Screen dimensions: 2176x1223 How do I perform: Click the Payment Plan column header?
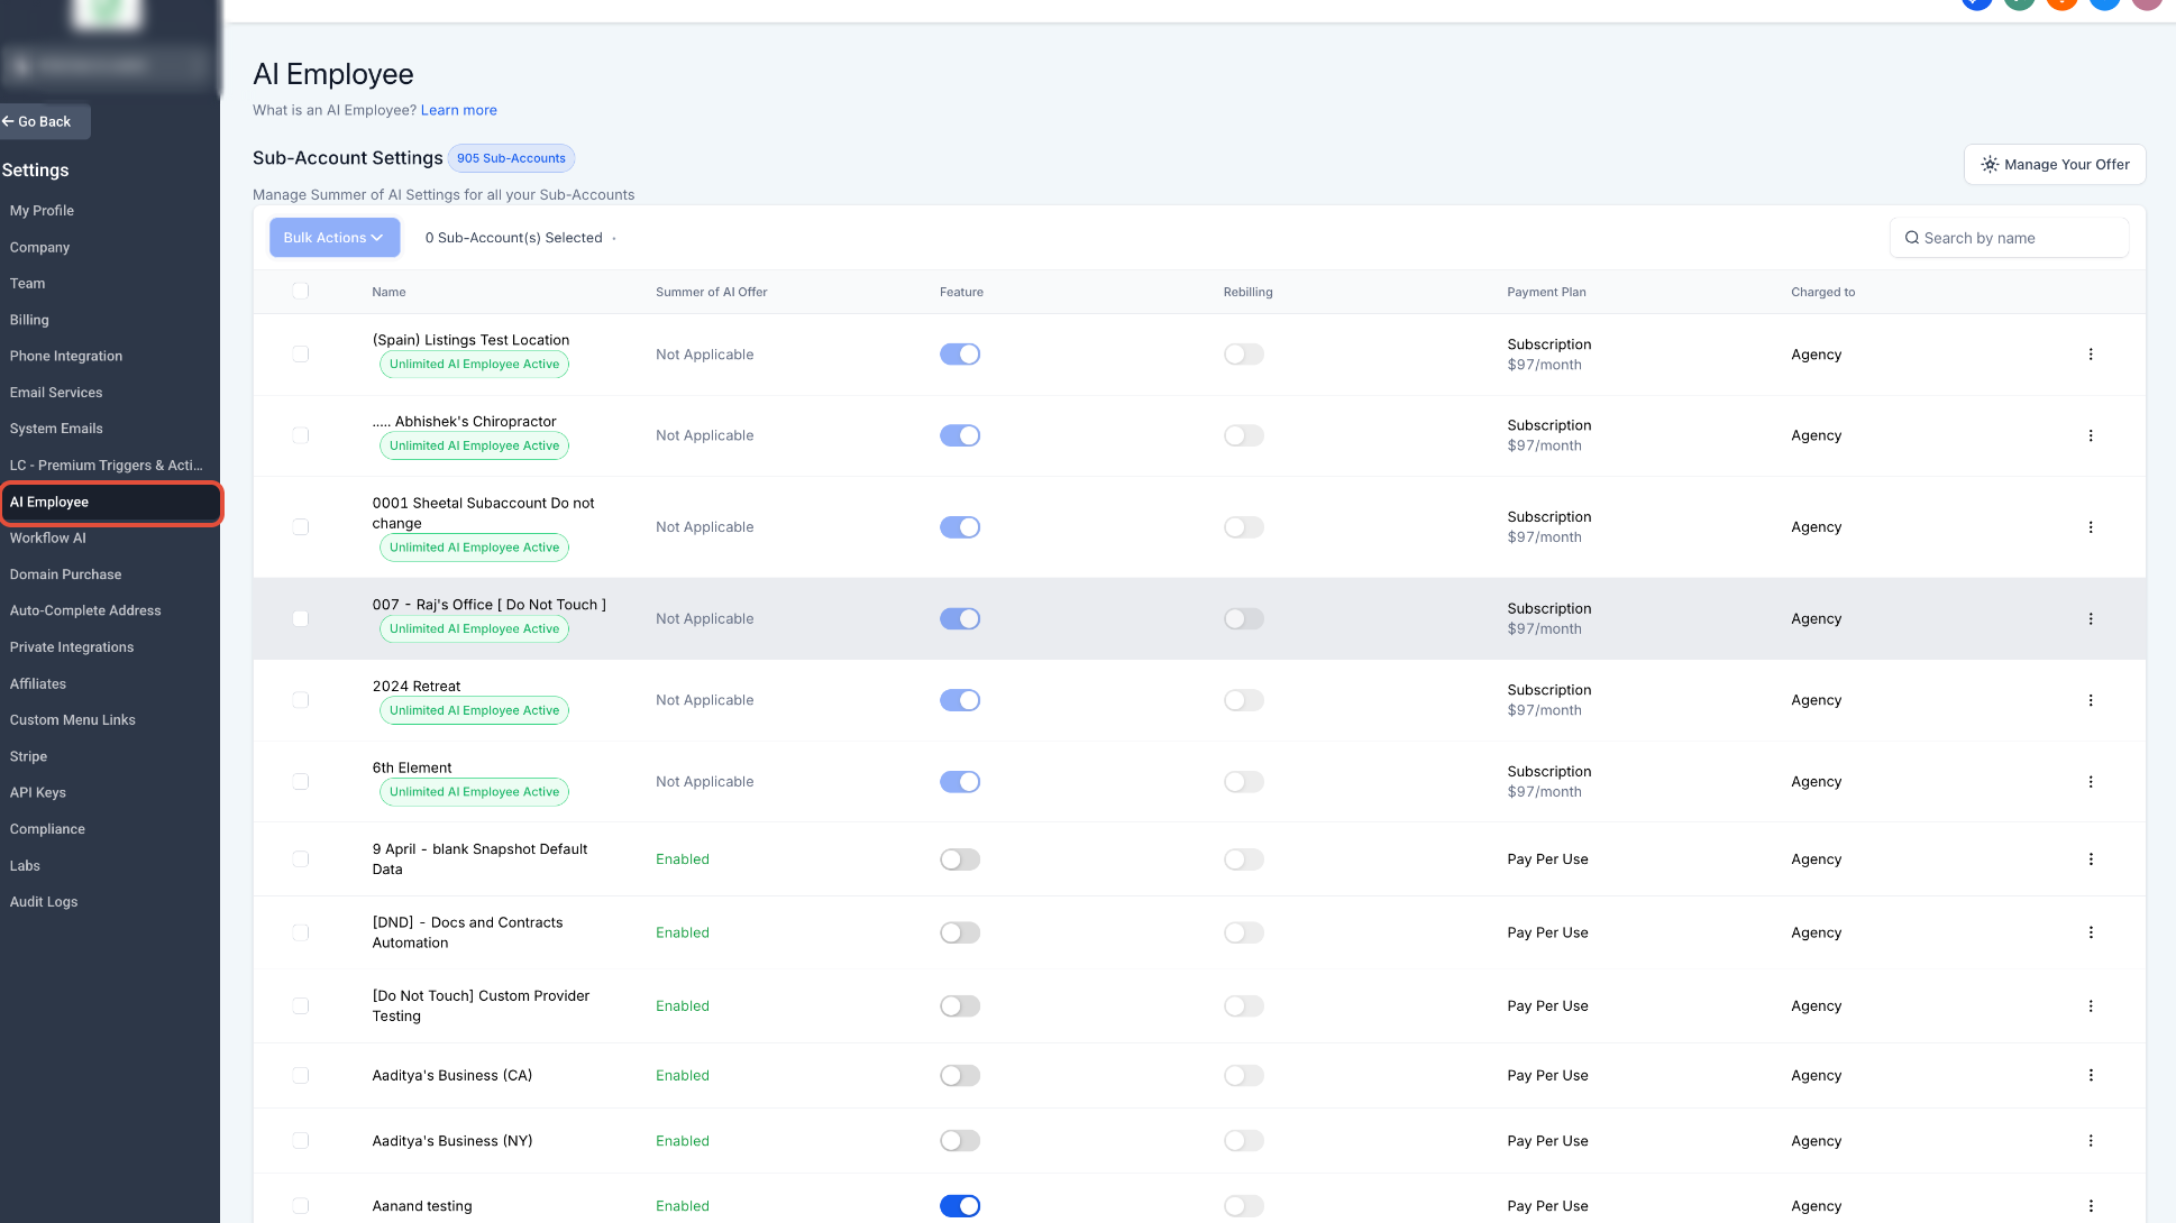1546,292
